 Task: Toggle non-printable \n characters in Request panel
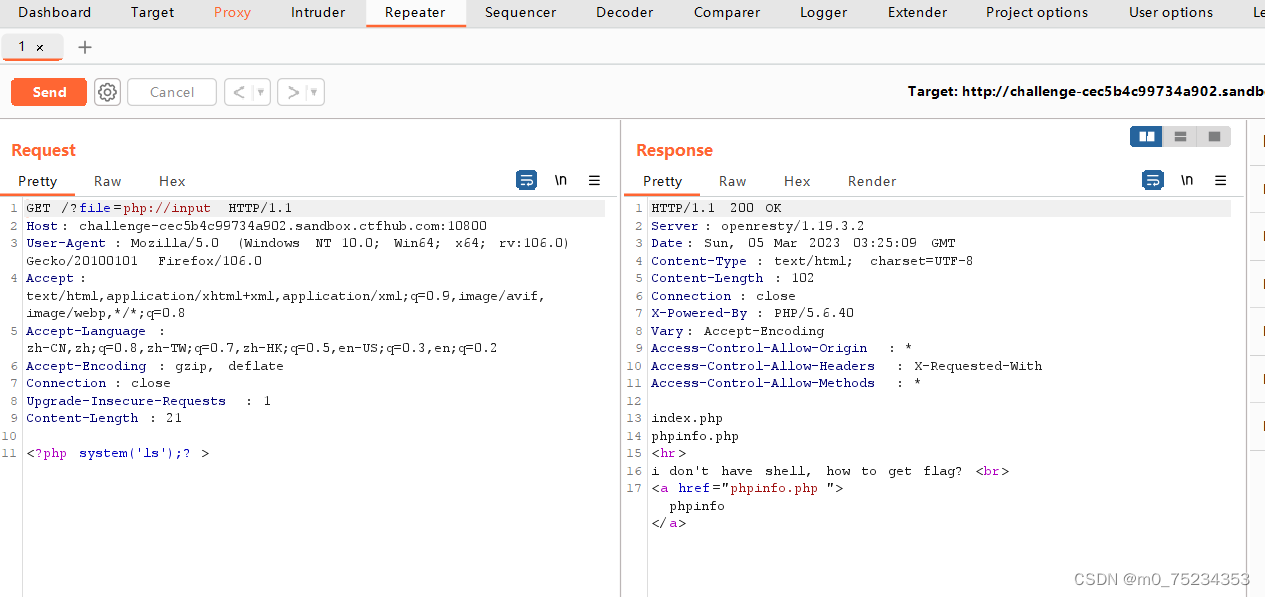(x=561, y=180)
